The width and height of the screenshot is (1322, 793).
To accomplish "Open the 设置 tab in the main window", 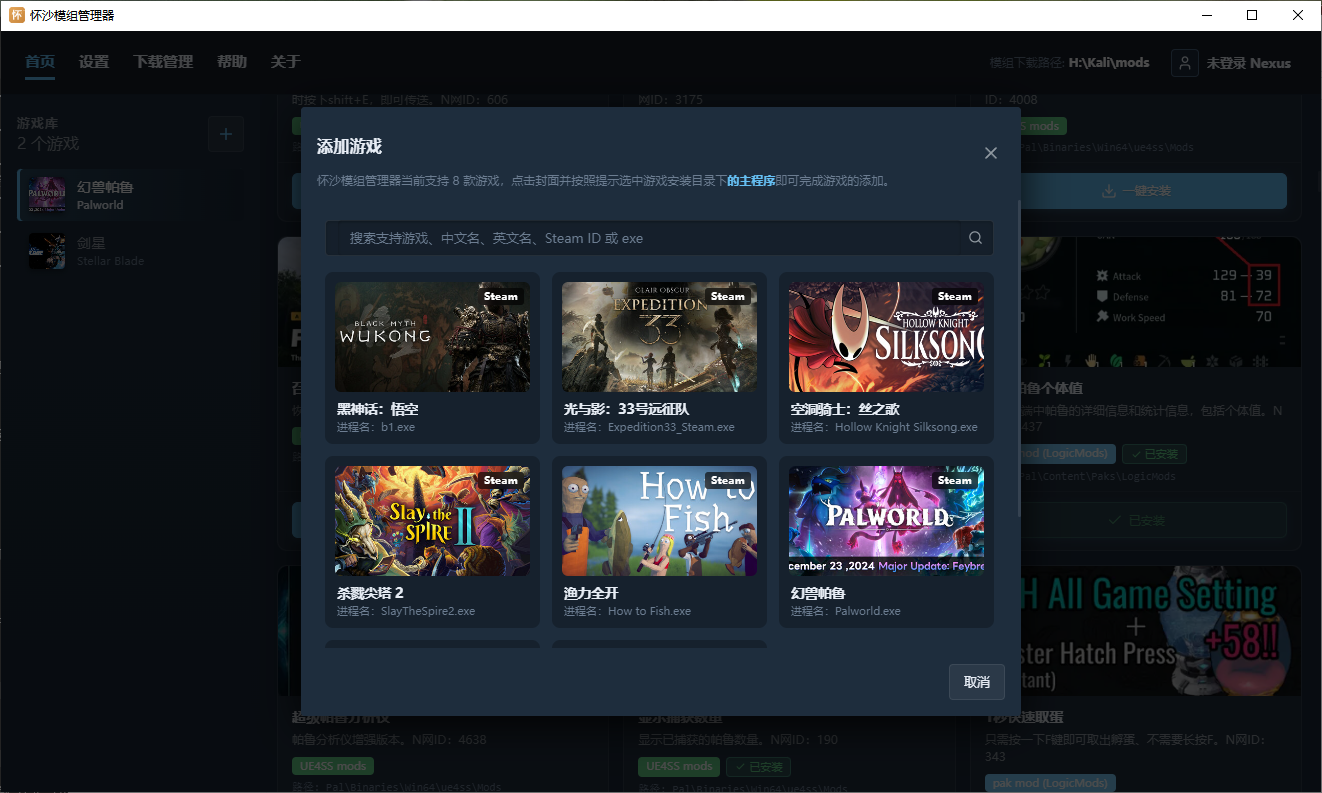I will [94, 62].
